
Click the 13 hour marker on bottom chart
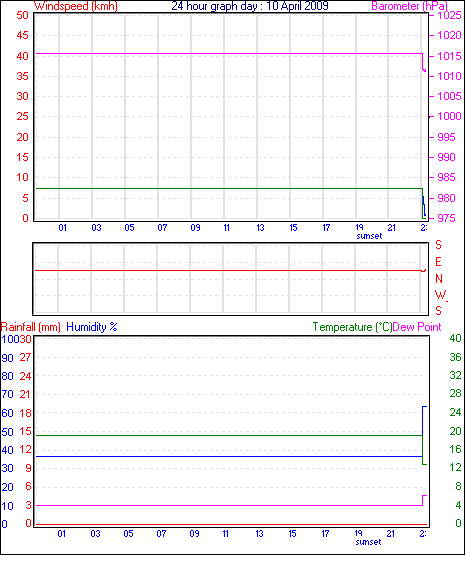[259, 534]
